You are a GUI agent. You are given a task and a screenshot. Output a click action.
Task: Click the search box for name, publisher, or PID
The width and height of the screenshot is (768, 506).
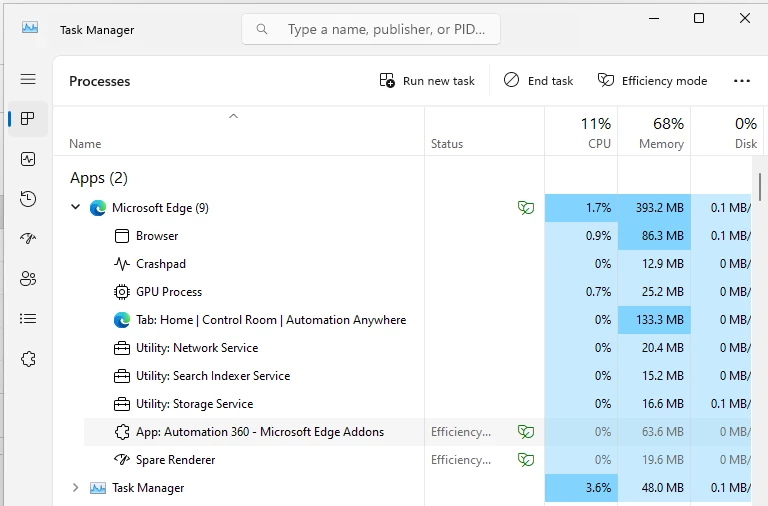pos(371,29)
